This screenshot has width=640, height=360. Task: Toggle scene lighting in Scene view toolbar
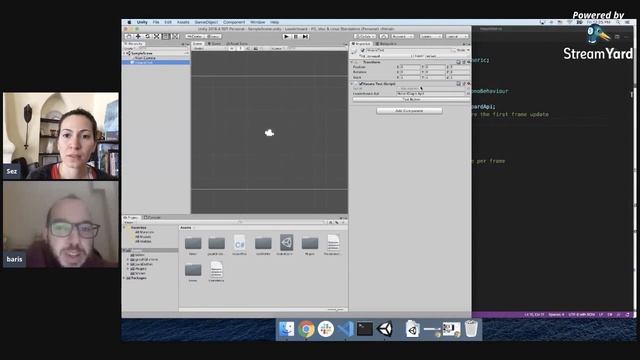pyautogui.click(x=241, y=48)
